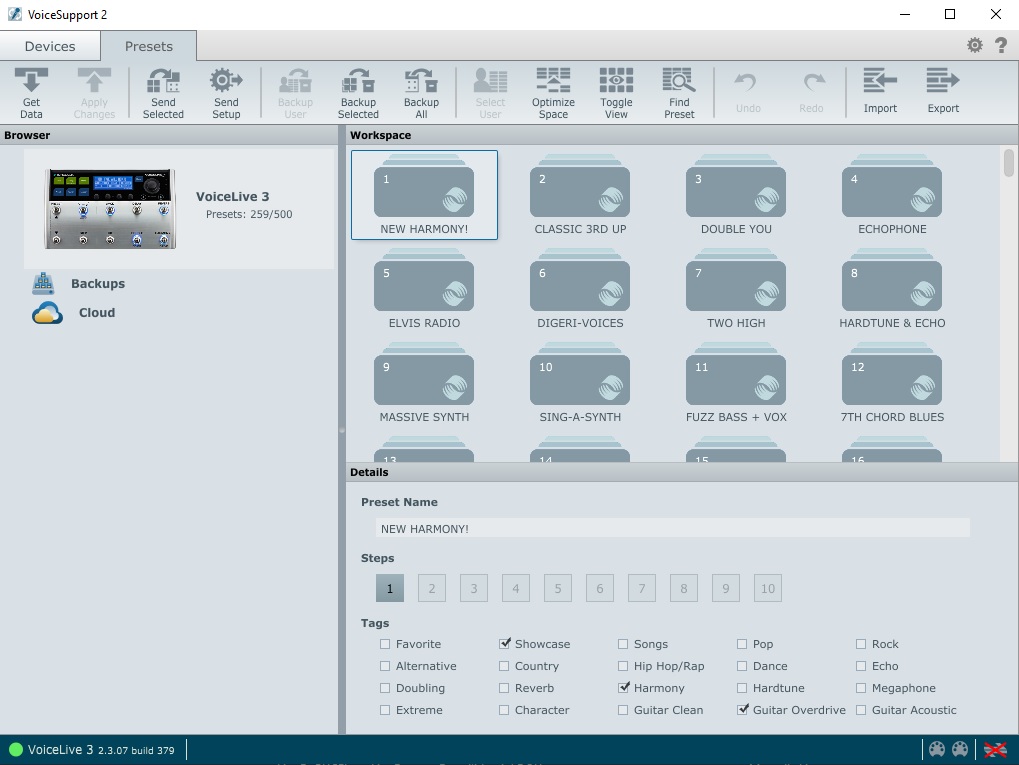Enable the Favorite tag checkbox
The width and height of the screenshot is (1019, 765).
pos(386,644)
